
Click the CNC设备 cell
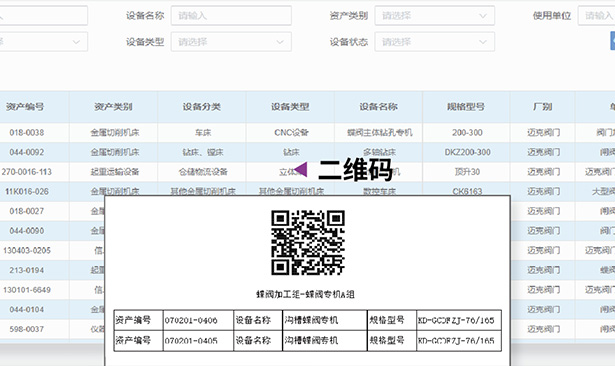[x=291, y=133]
